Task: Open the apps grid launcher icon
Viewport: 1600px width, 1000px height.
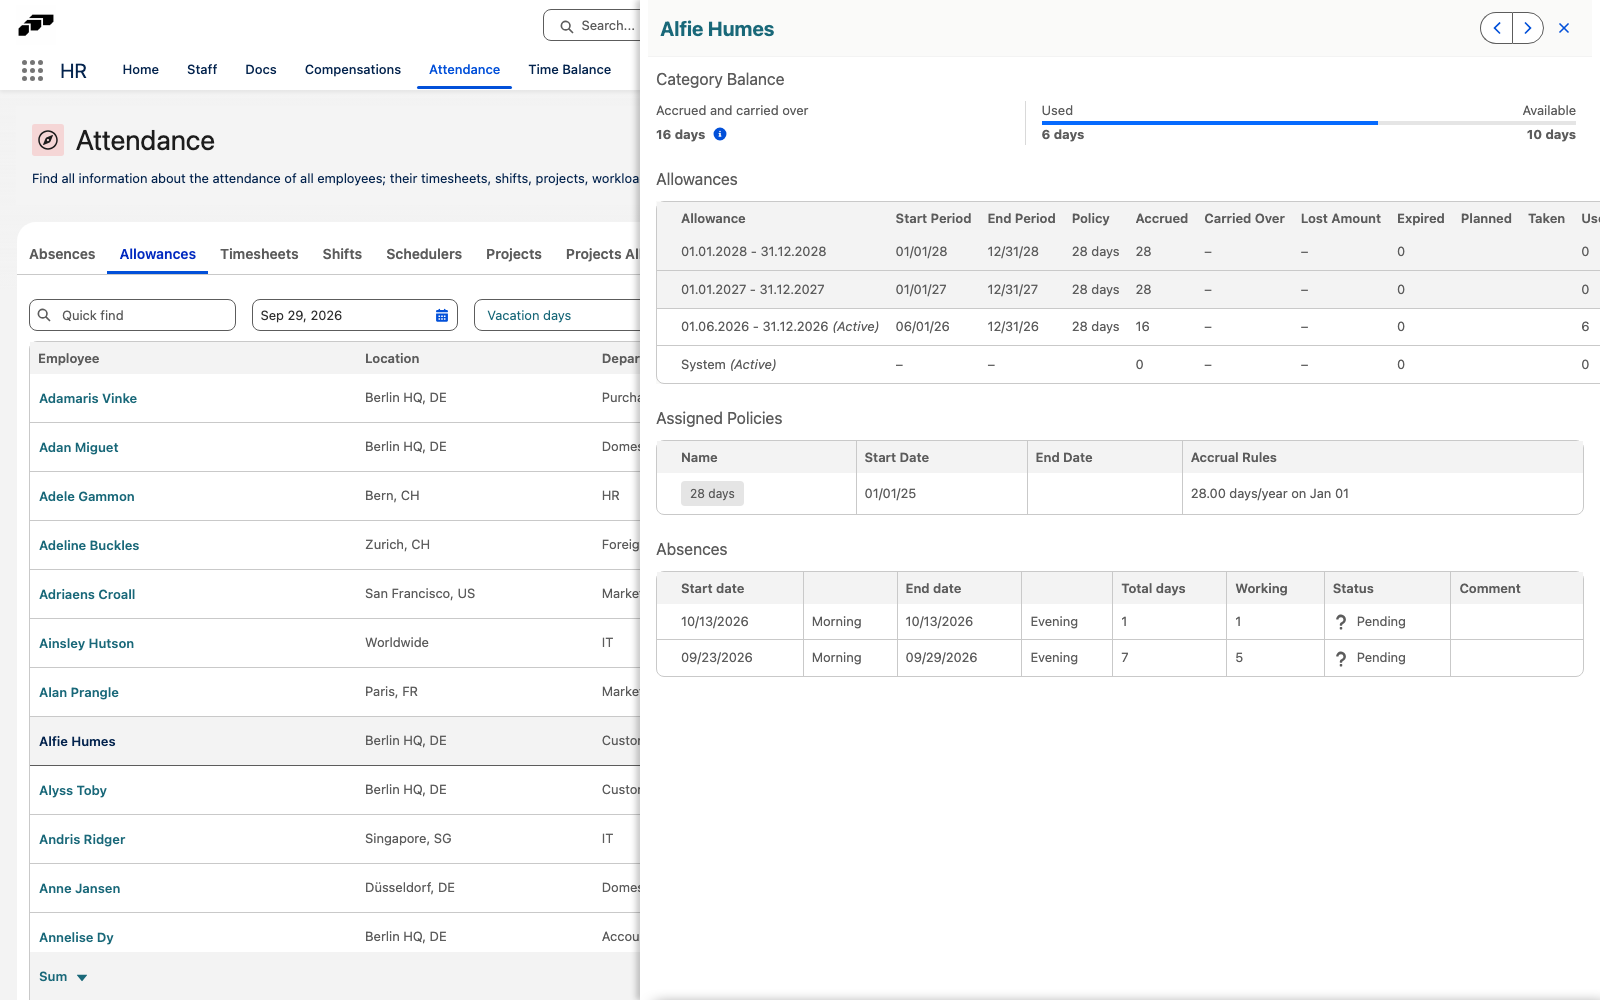Action: coord(32,70)
